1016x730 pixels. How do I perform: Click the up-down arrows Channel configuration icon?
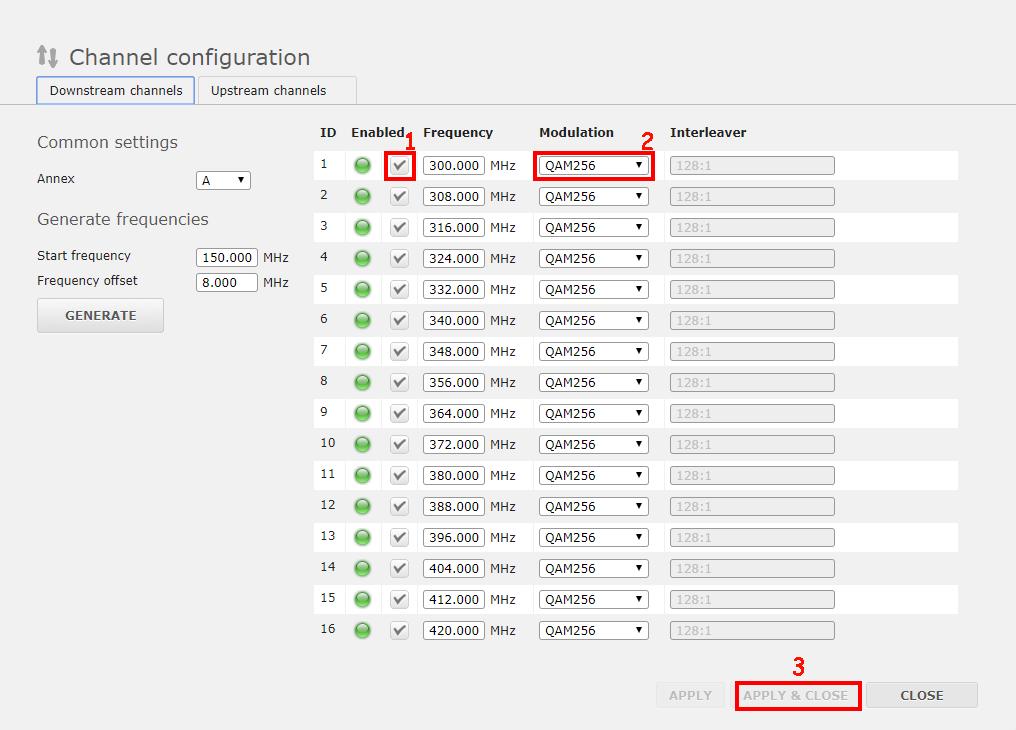point(47,56)
